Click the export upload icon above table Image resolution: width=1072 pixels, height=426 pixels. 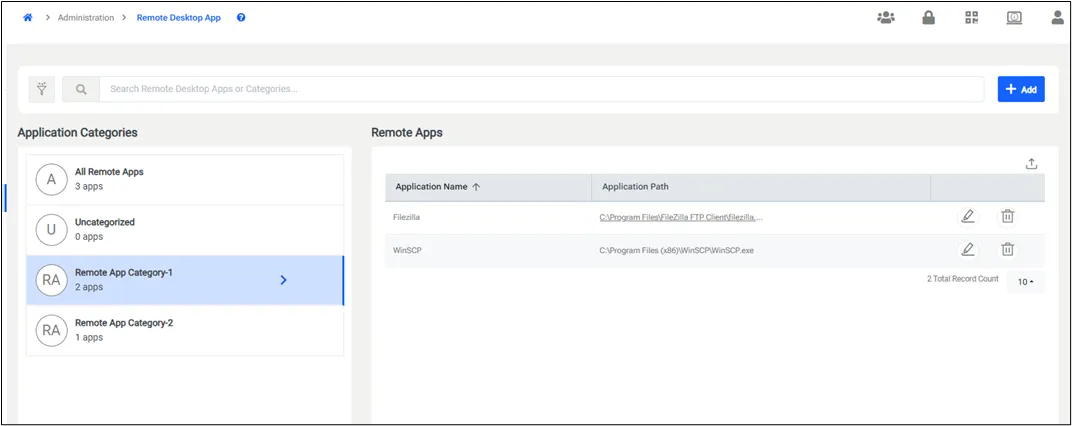(1032, 163)
